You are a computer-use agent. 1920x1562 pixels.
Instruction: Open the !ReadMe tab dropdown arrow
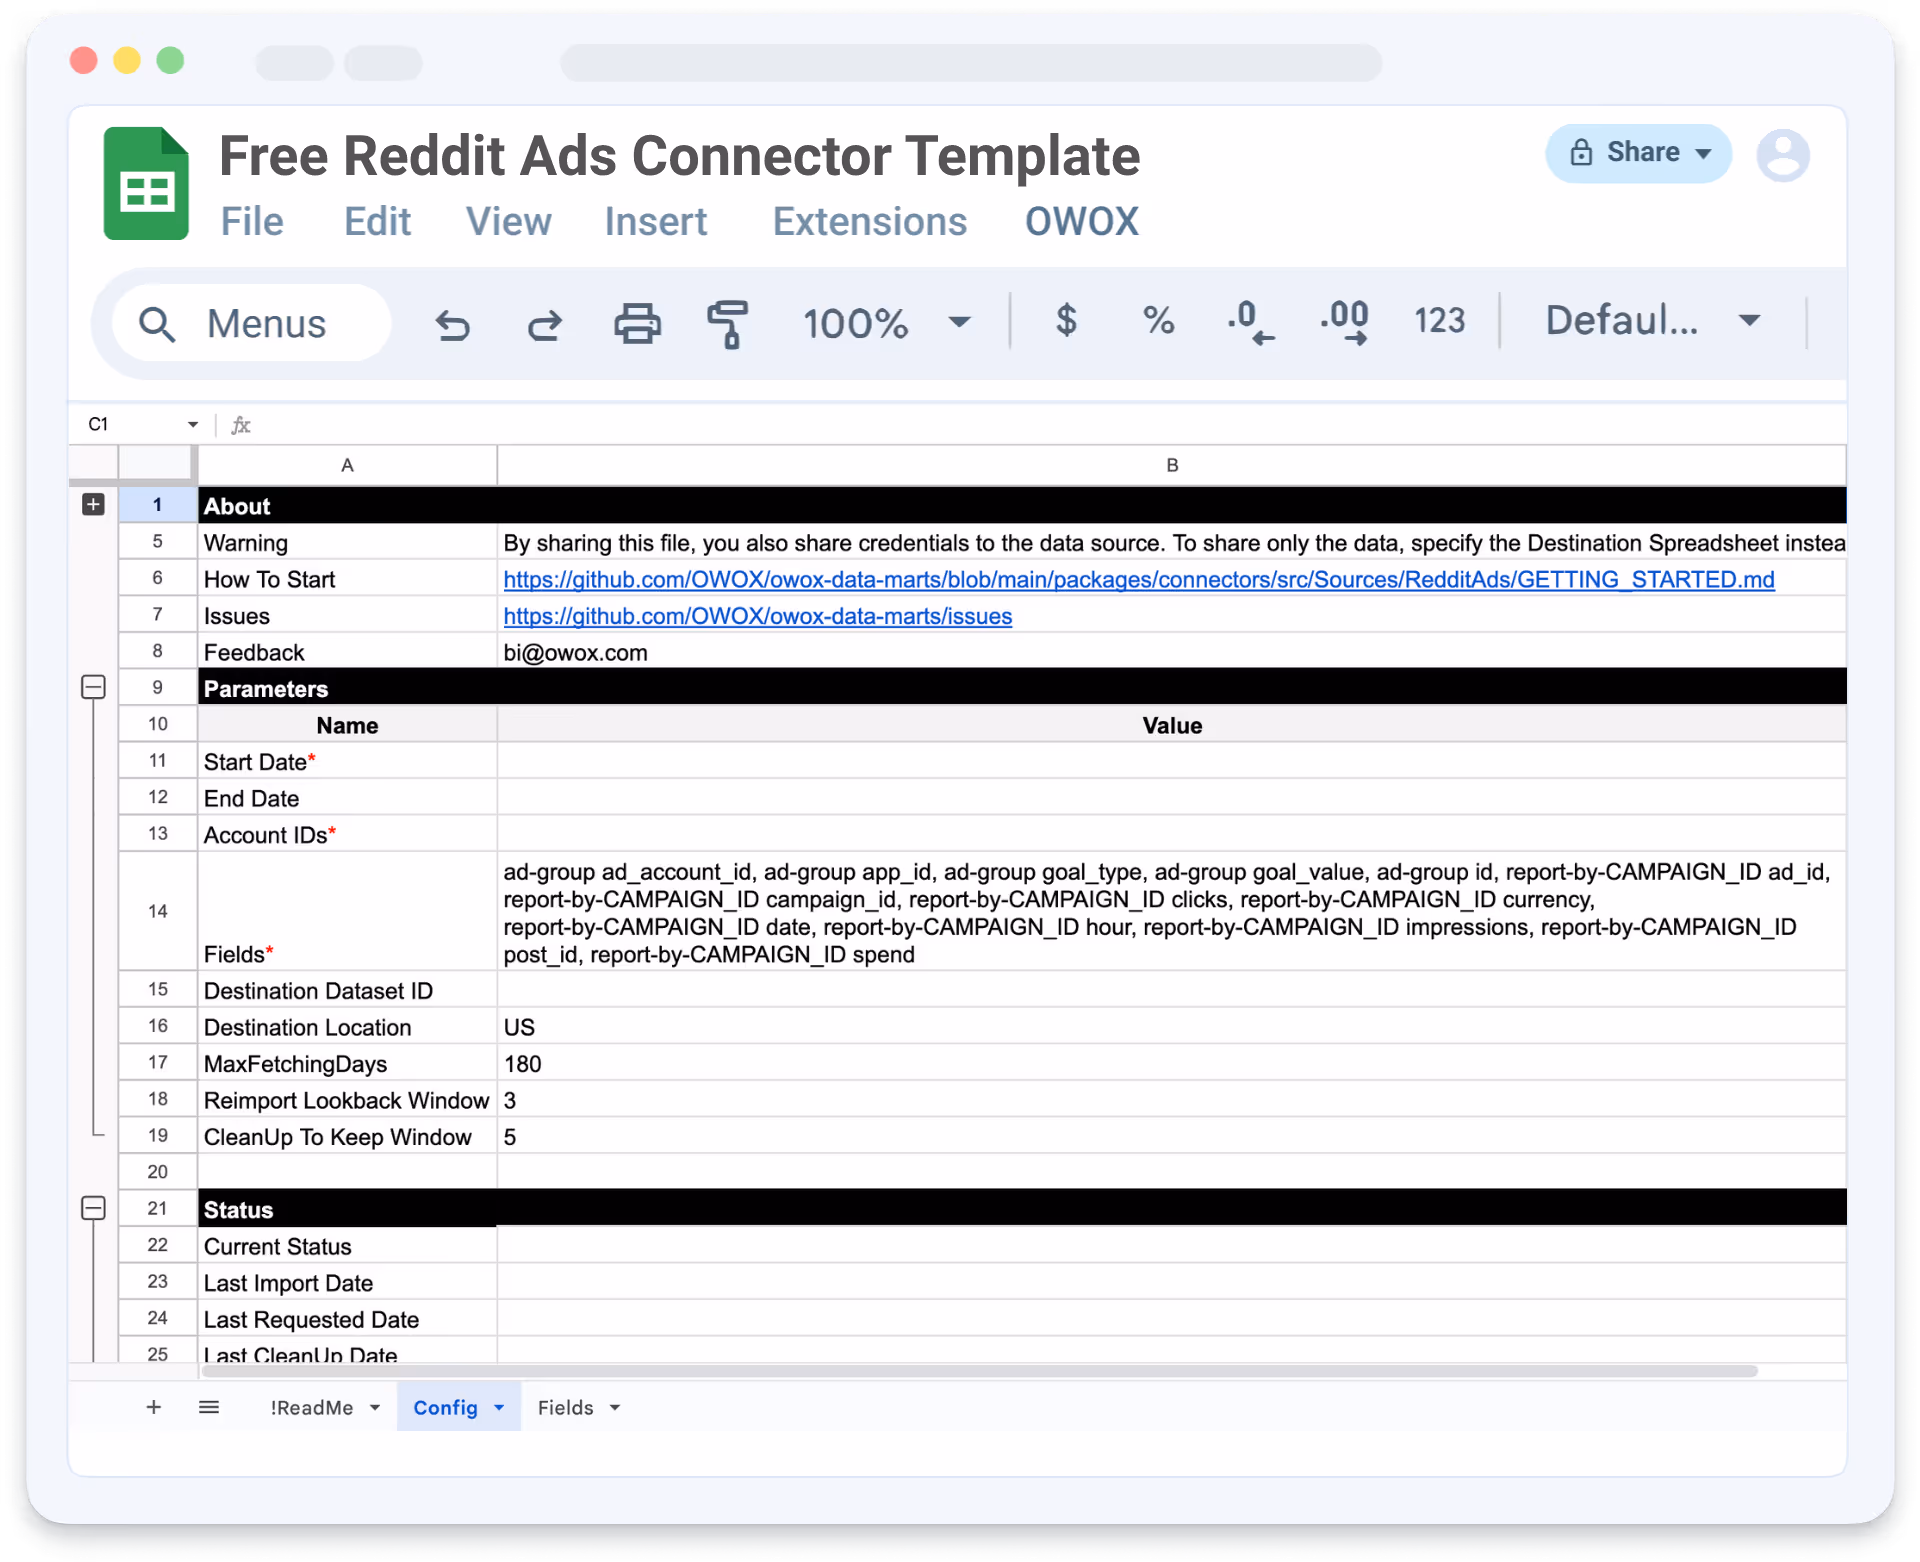pyautogui.click(x=375, y=1408)
